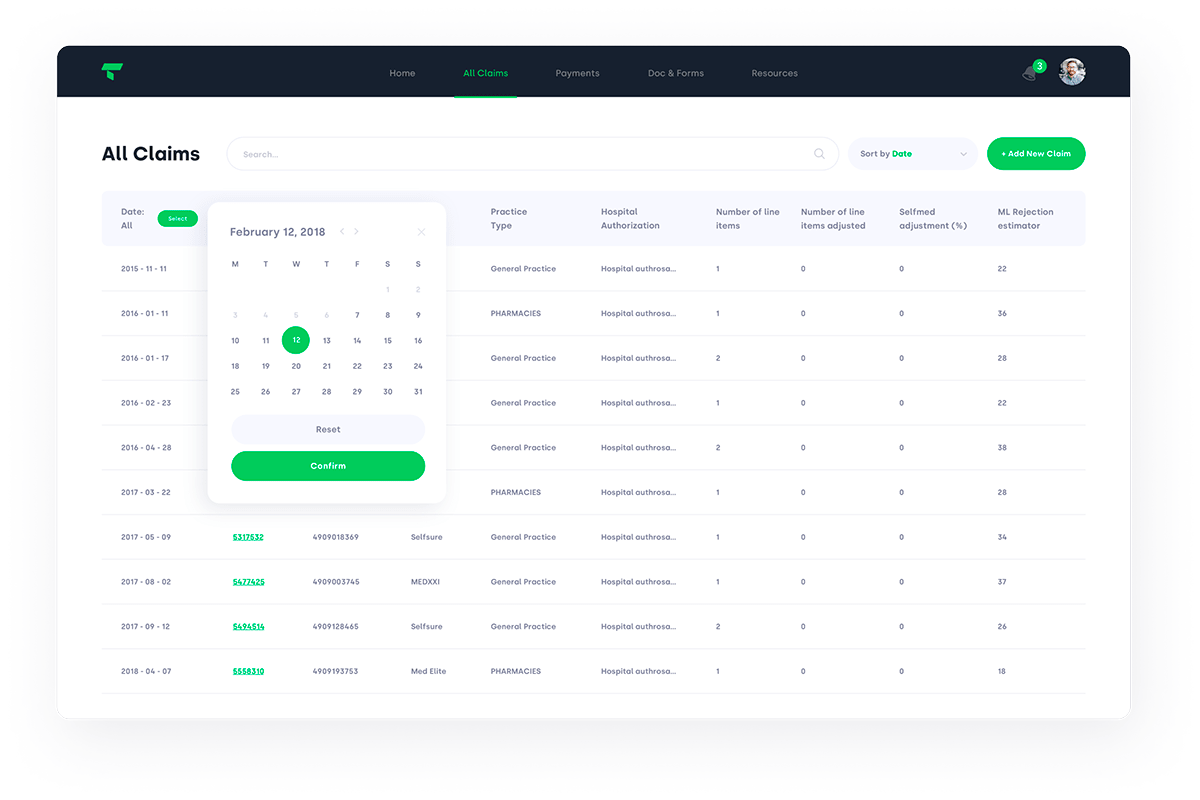Click number 4909003745

pyautogui.click(x=336, y=582)
